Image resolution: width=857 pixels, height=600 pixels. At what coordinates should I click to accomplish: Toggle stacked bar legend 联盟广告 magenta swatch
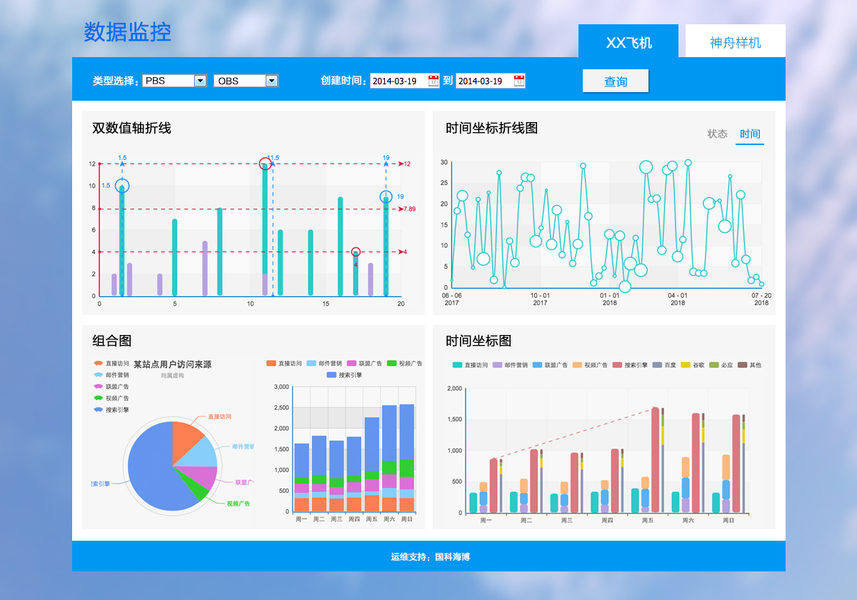351,363
